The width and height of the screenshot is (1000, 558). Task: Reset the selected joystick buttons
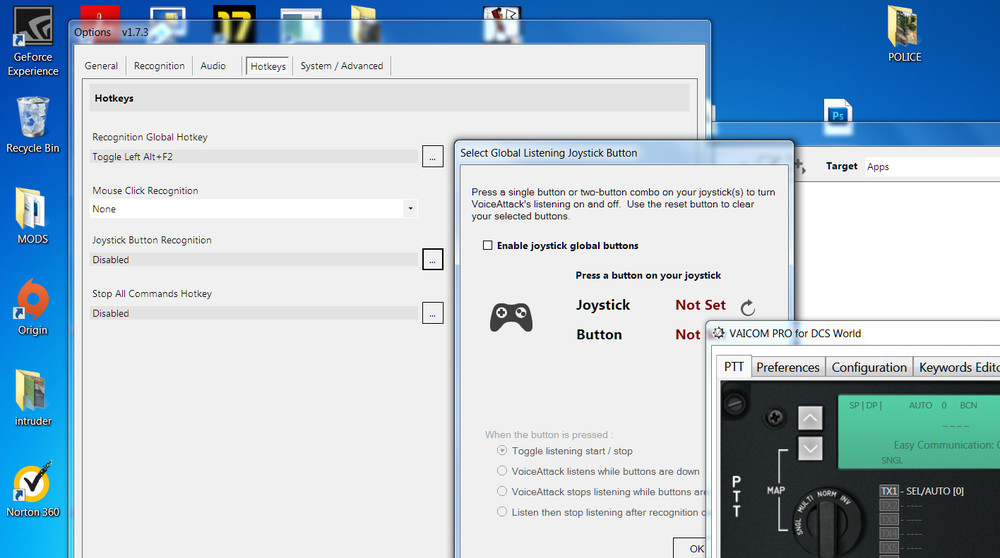coord(747,307)
